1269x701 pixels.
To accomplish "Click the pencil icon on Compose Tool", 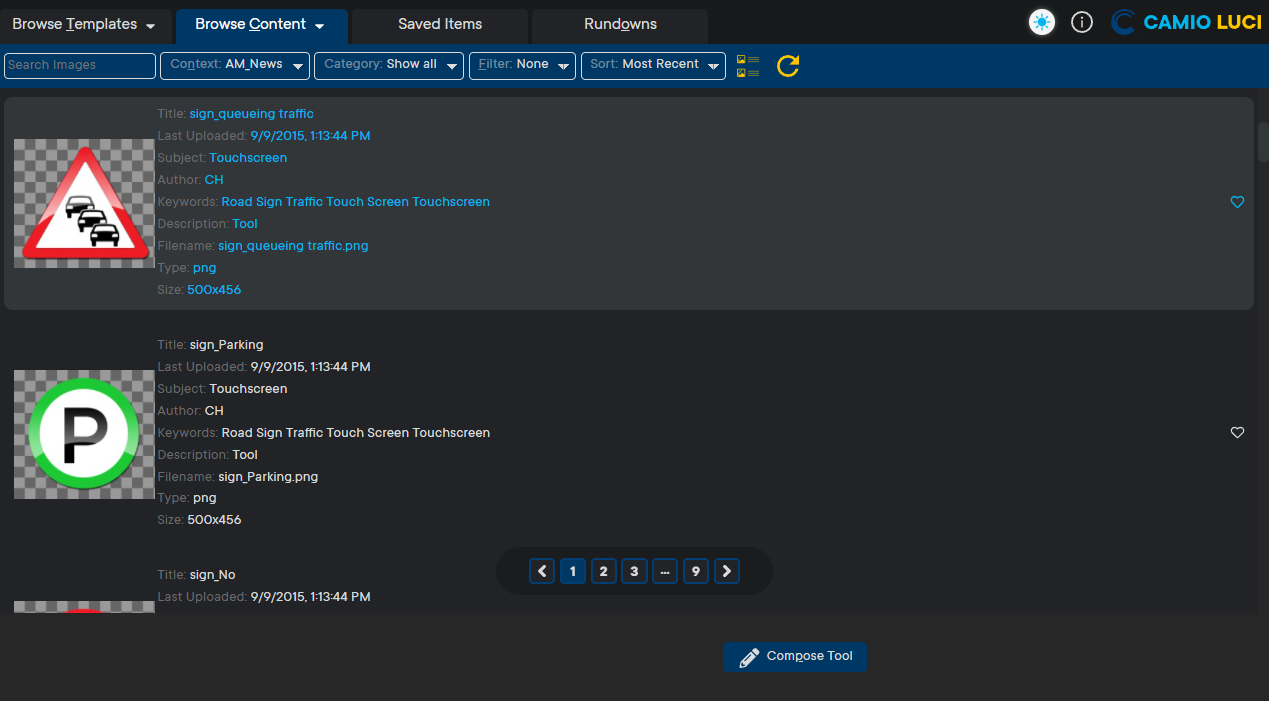I will coord(749,657).
